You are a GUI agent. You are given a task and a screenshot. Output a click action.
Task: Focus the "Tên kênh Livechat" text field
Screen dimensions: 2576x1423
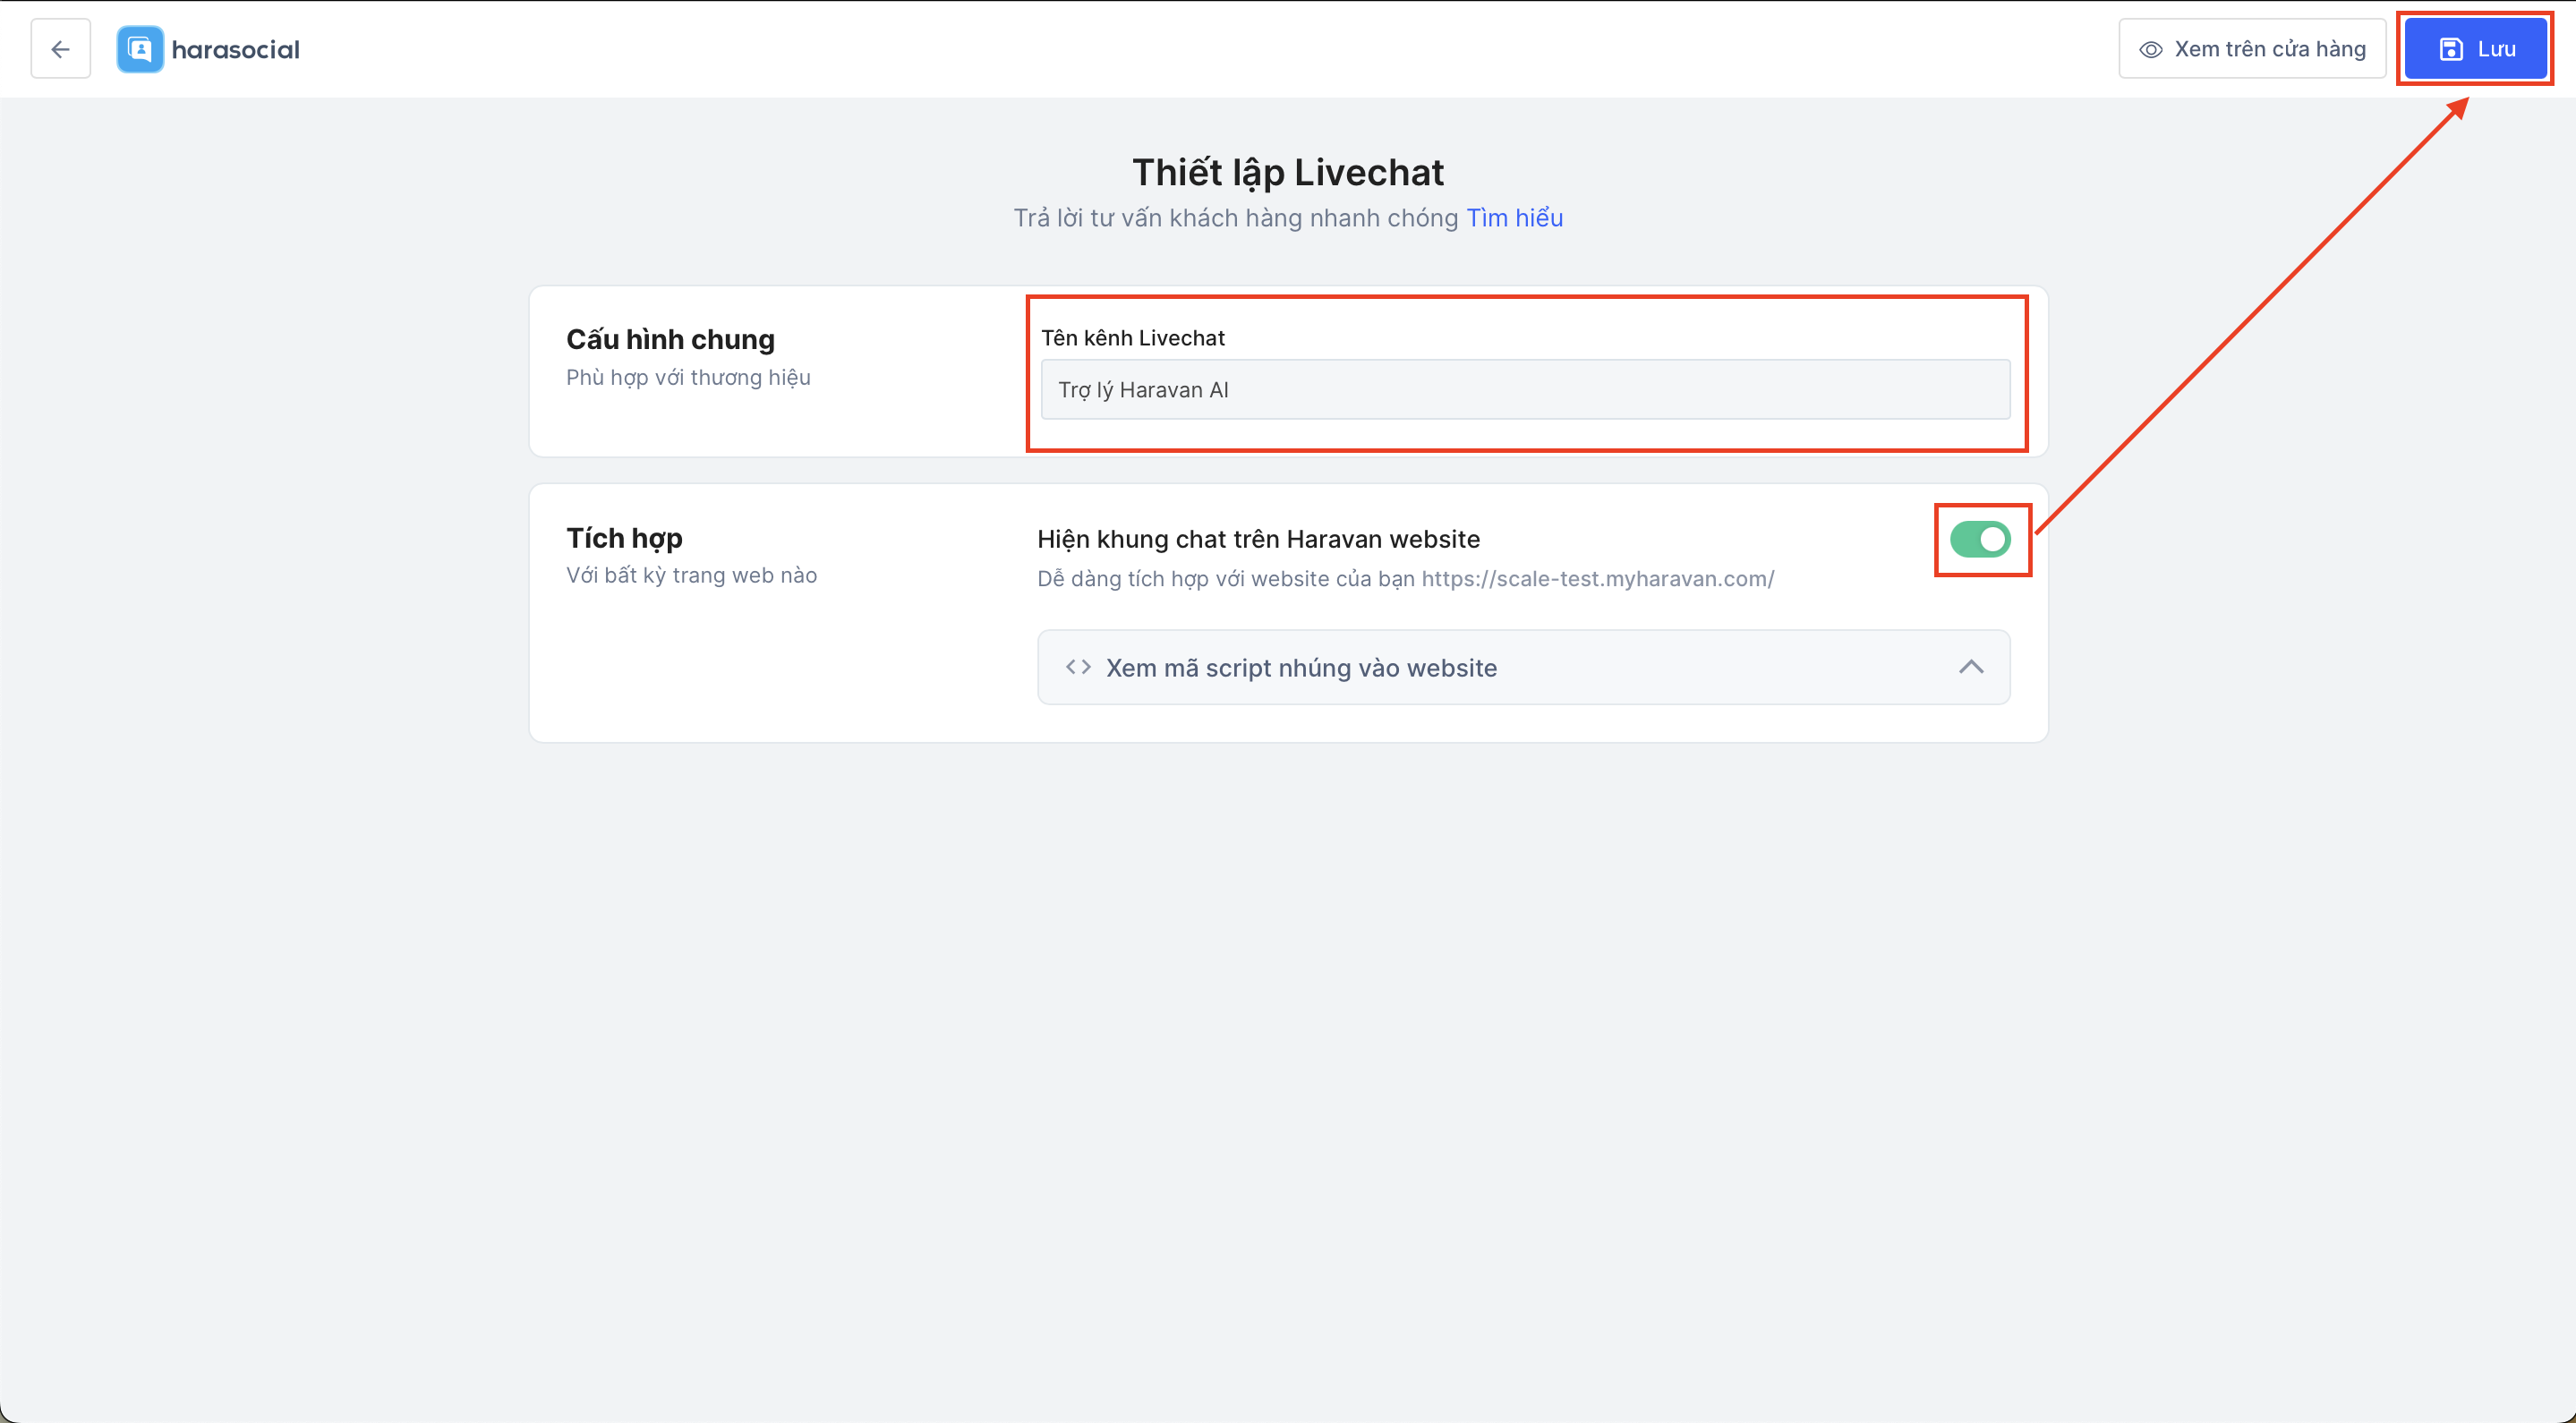[1524, 390]
